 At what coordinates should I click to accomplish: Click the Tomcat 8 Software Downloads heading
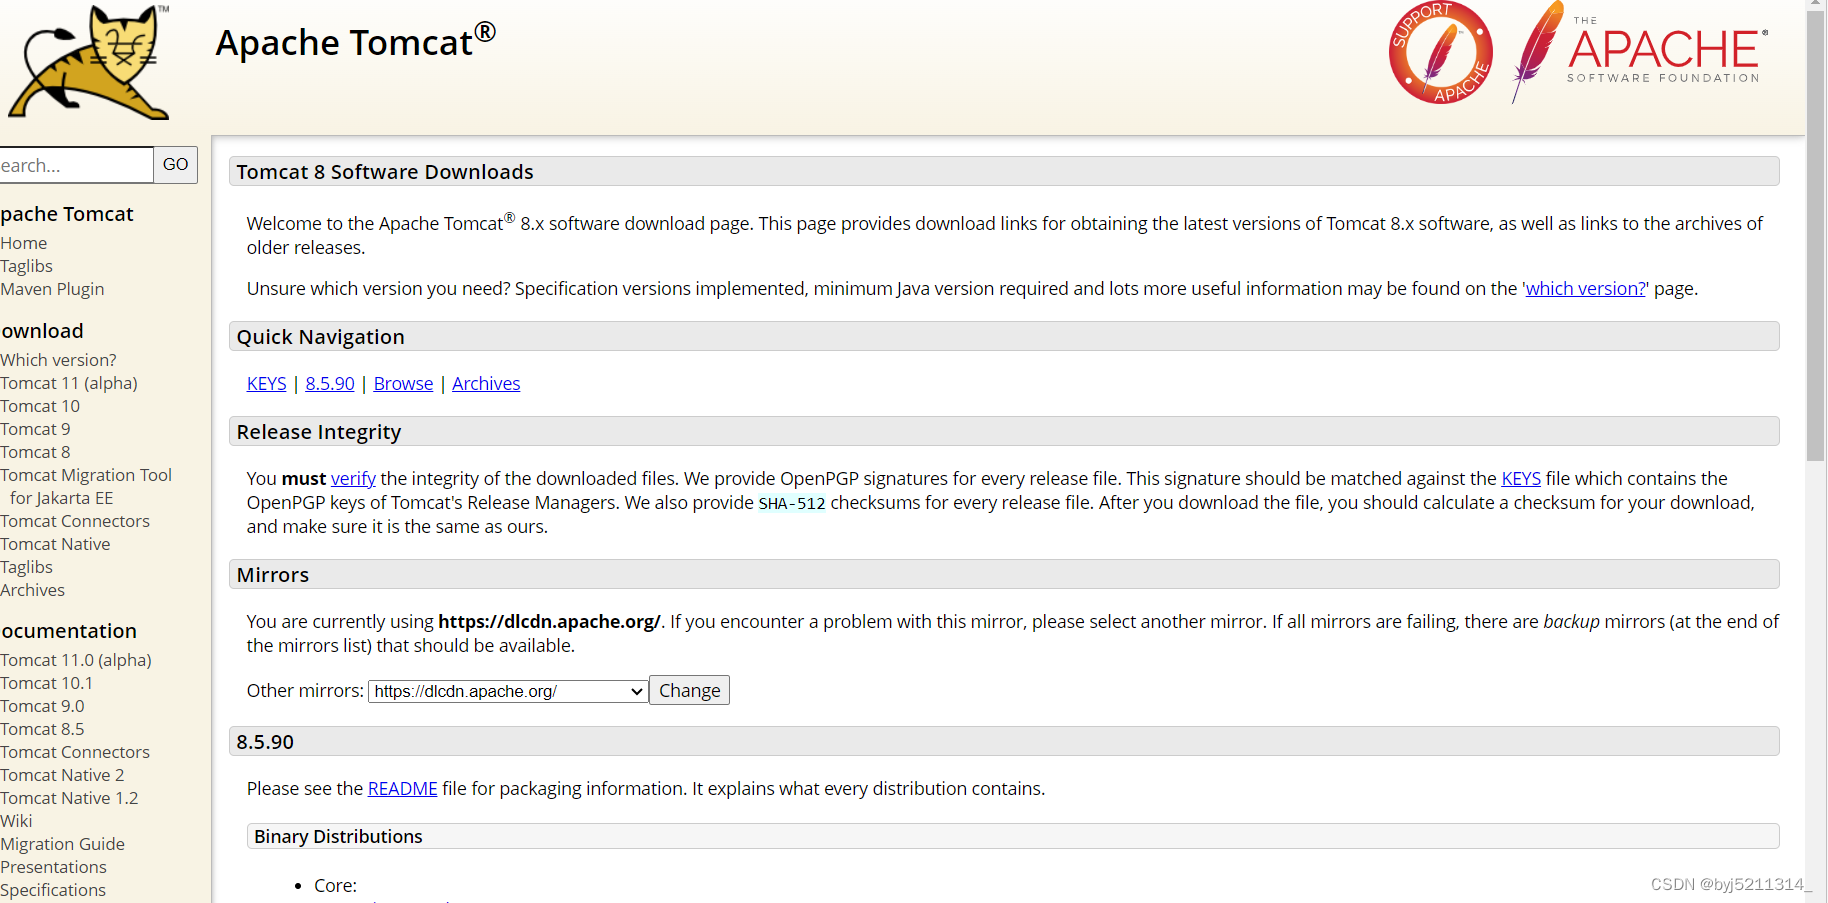(x=385, y=172)
